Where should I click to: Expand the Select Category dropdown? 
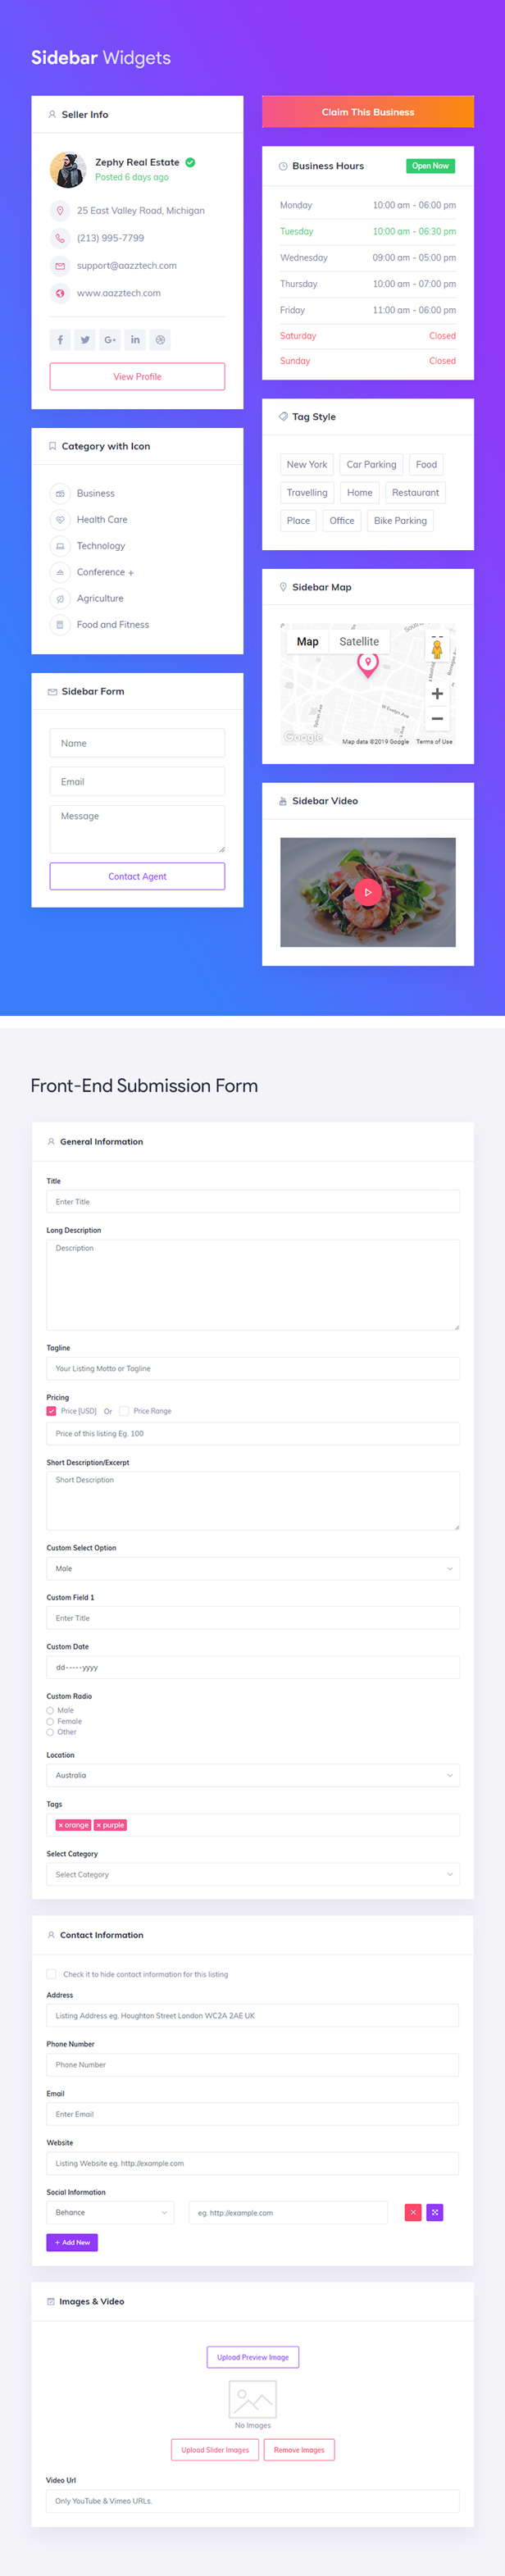point(253,1874)
